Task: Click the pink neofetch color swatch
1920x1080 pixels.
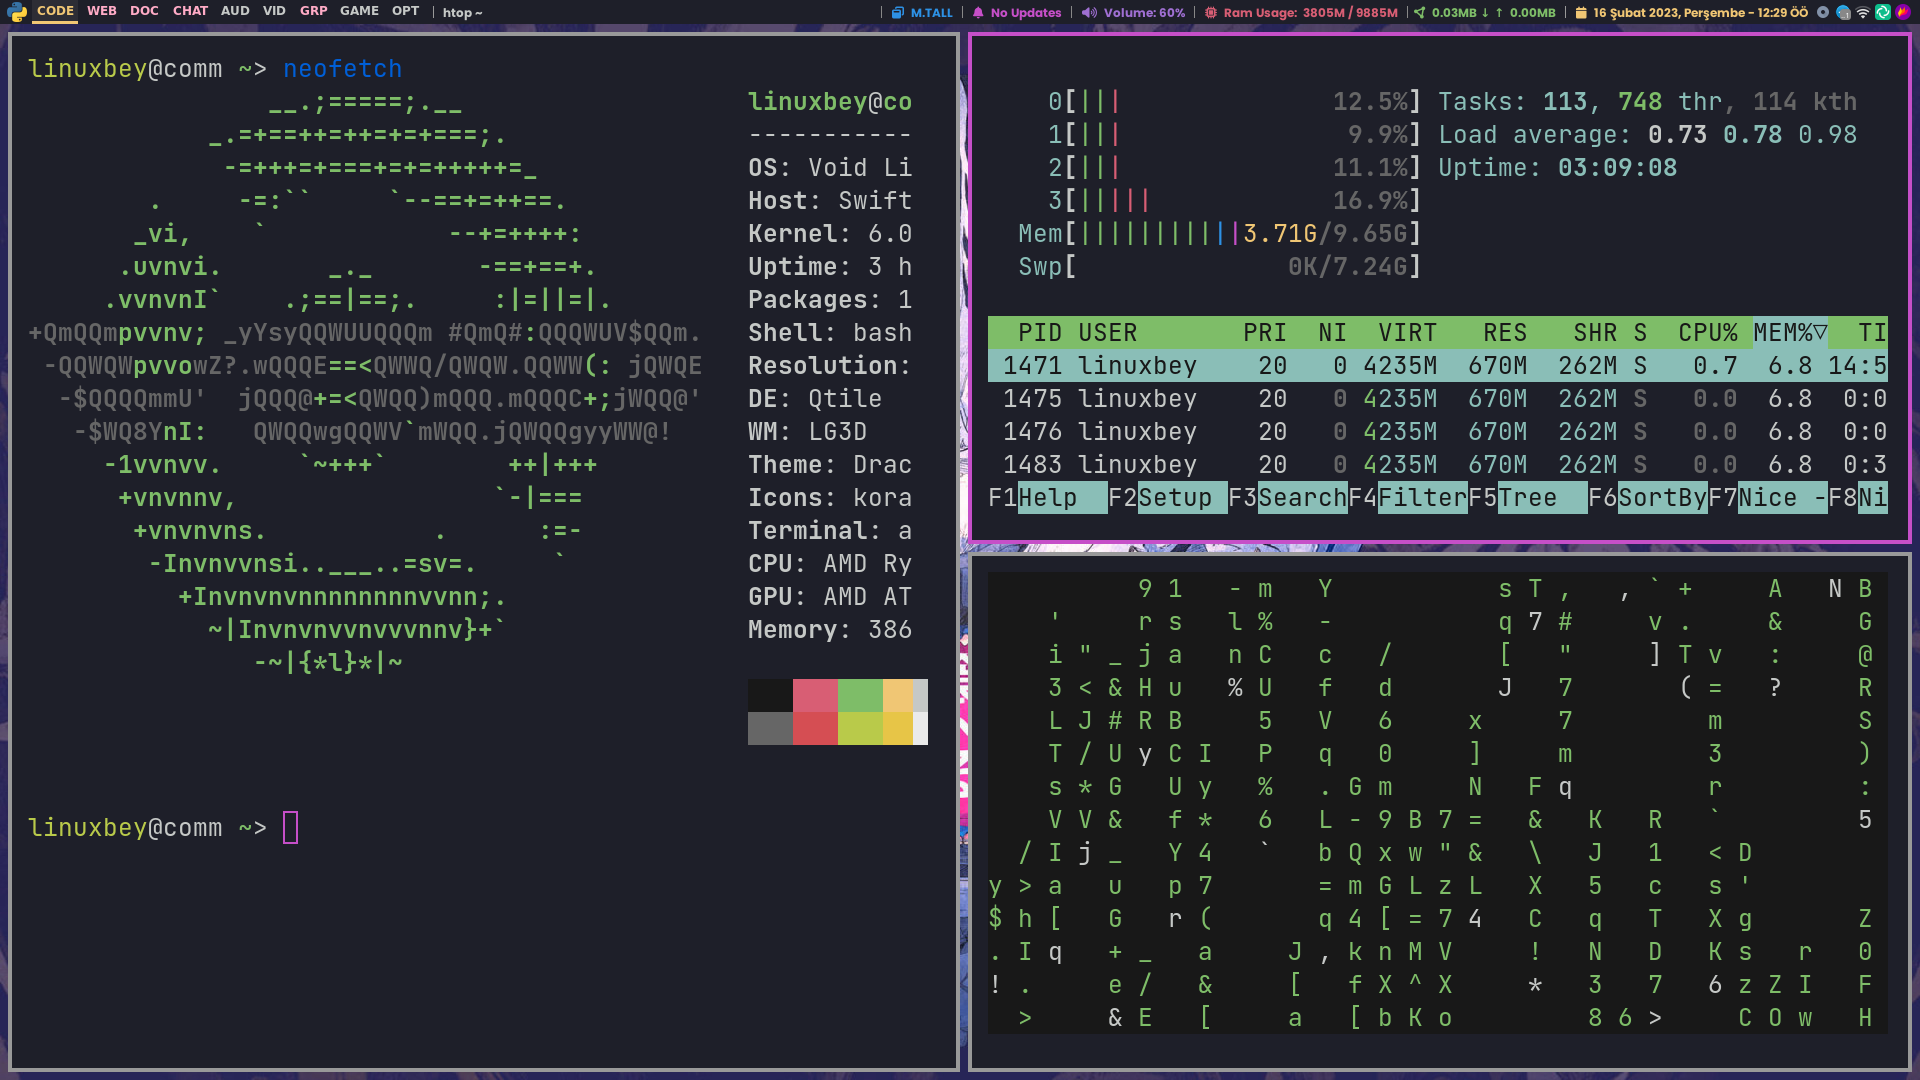Action: (x=815, y=695)
